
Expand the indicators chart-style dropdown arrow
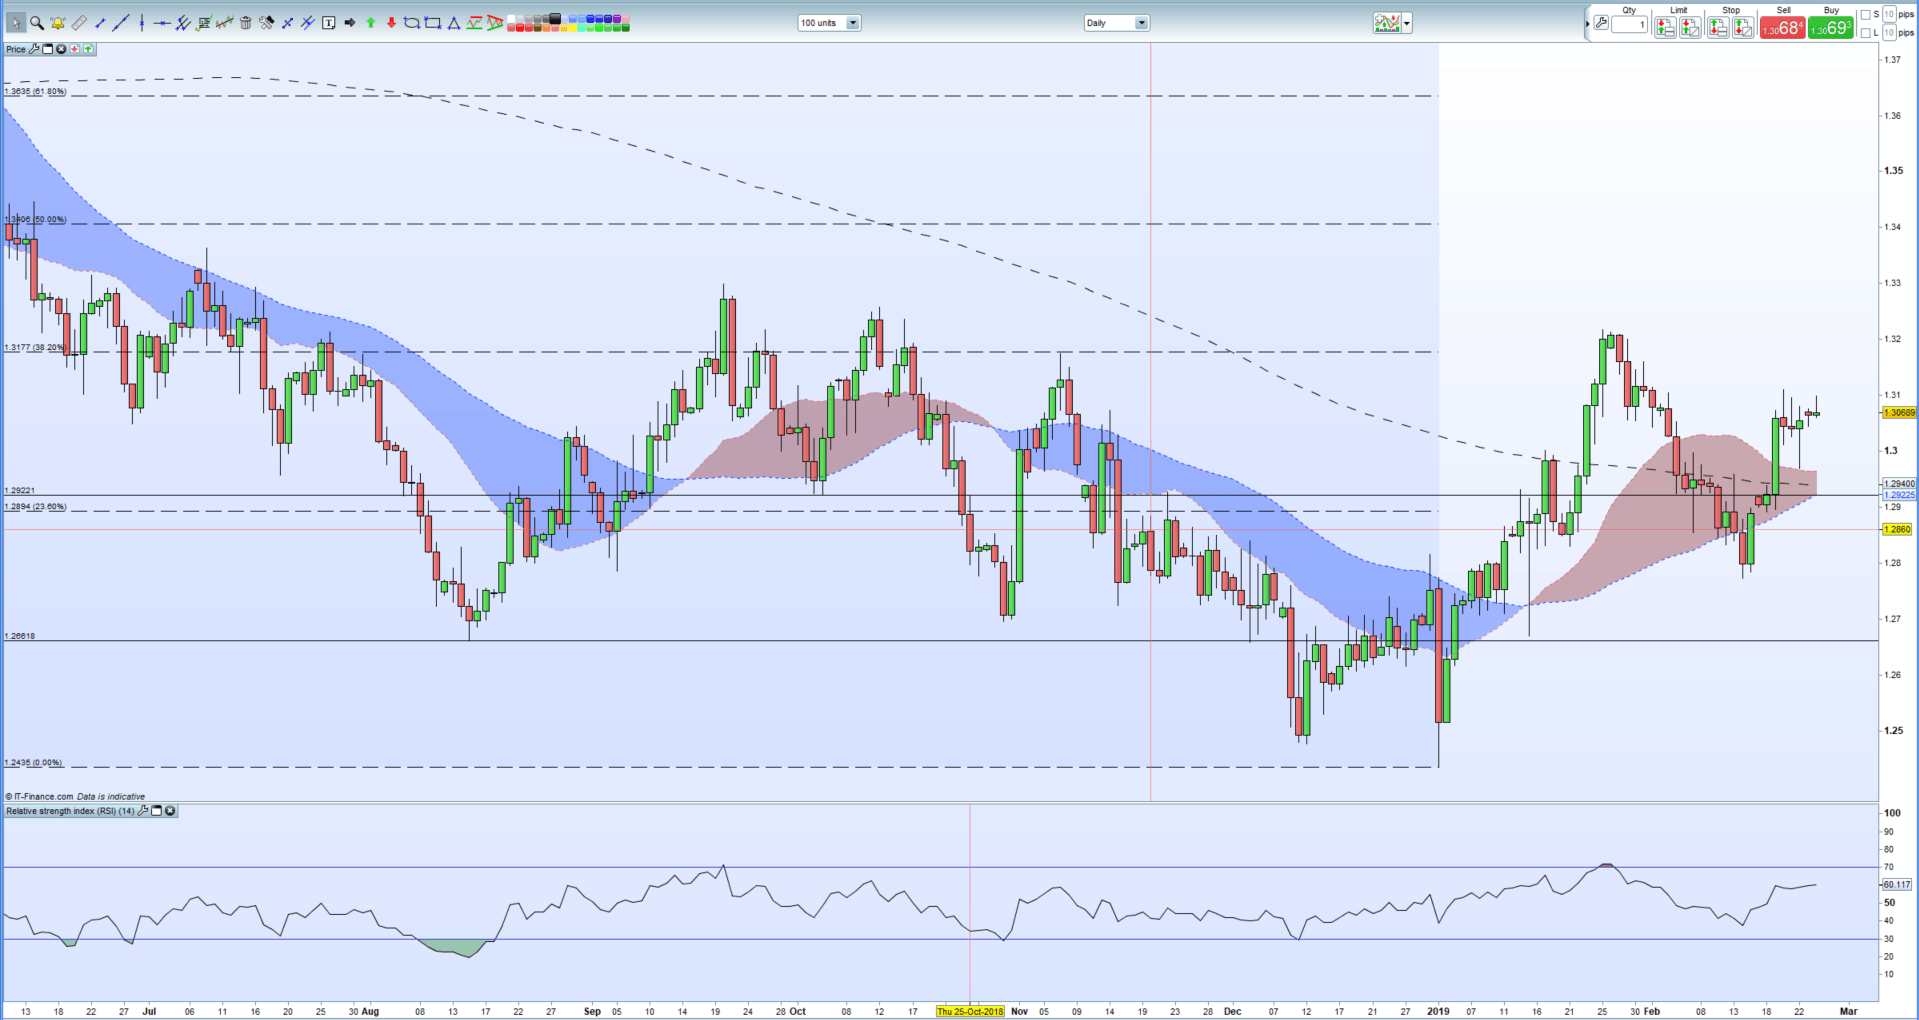tap(1407, 23)
